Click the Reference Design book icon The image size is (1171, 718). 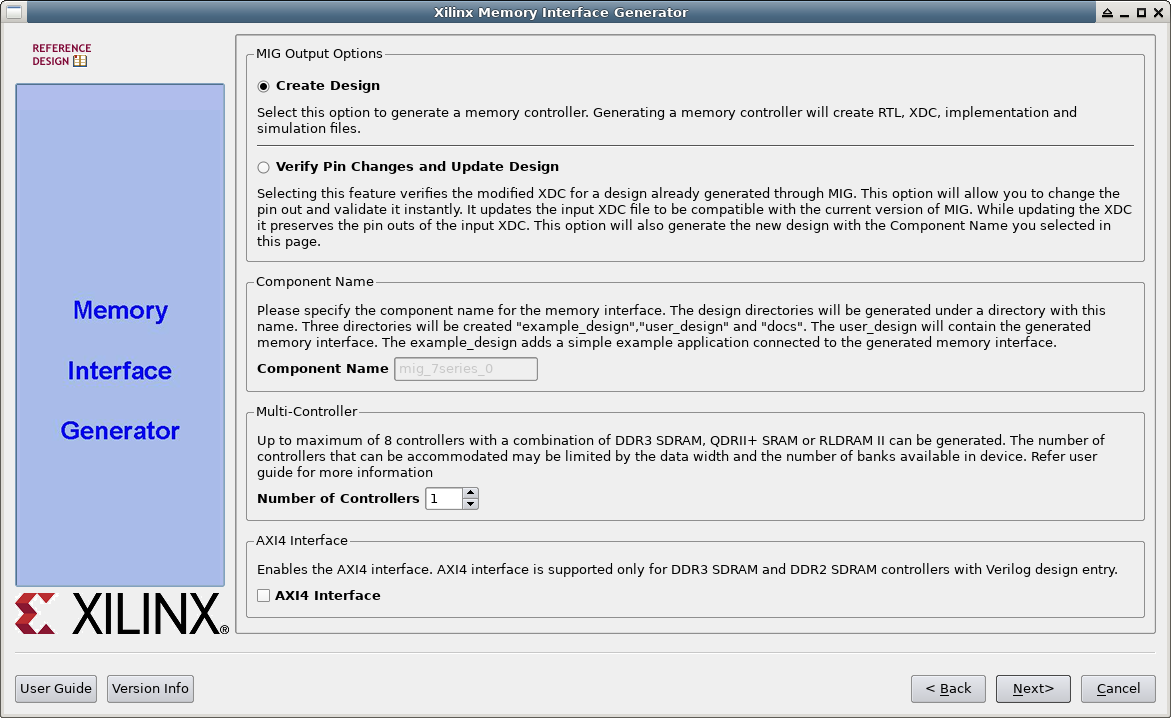pyautogui.click(x=80, y=61)
